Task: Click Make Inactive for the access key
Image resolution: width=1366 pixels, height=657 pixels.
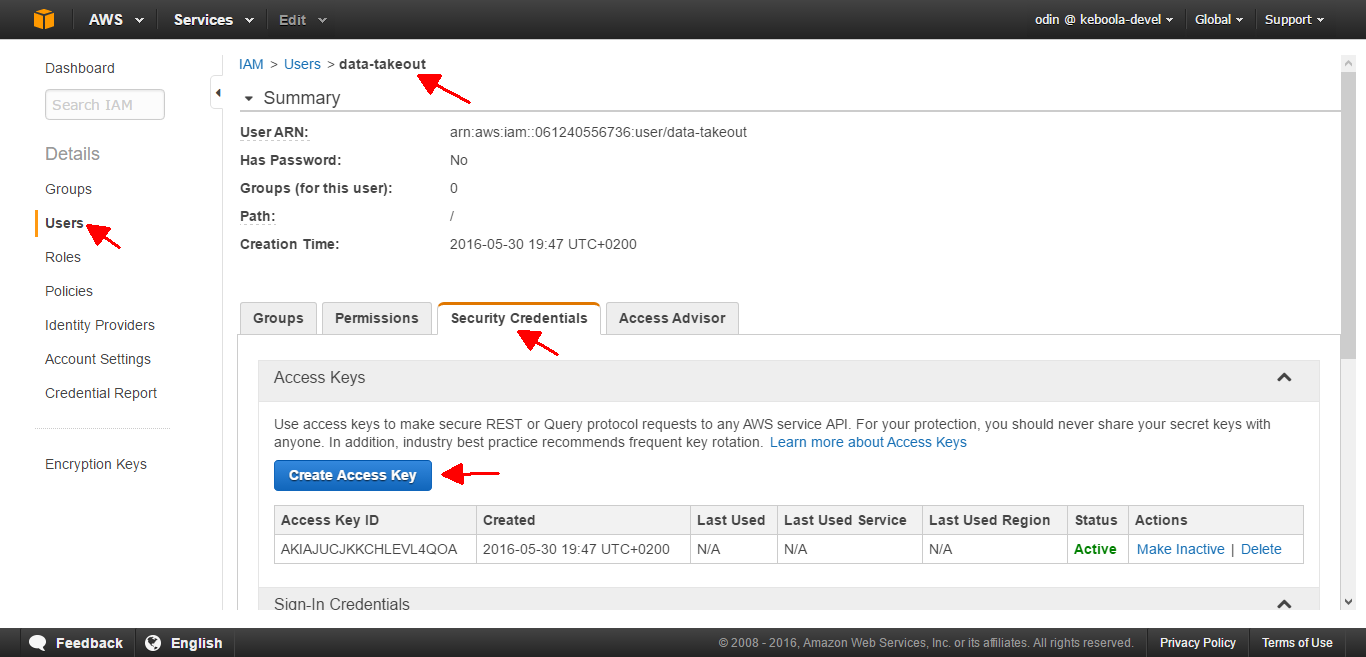Action: click(1180, 549)
